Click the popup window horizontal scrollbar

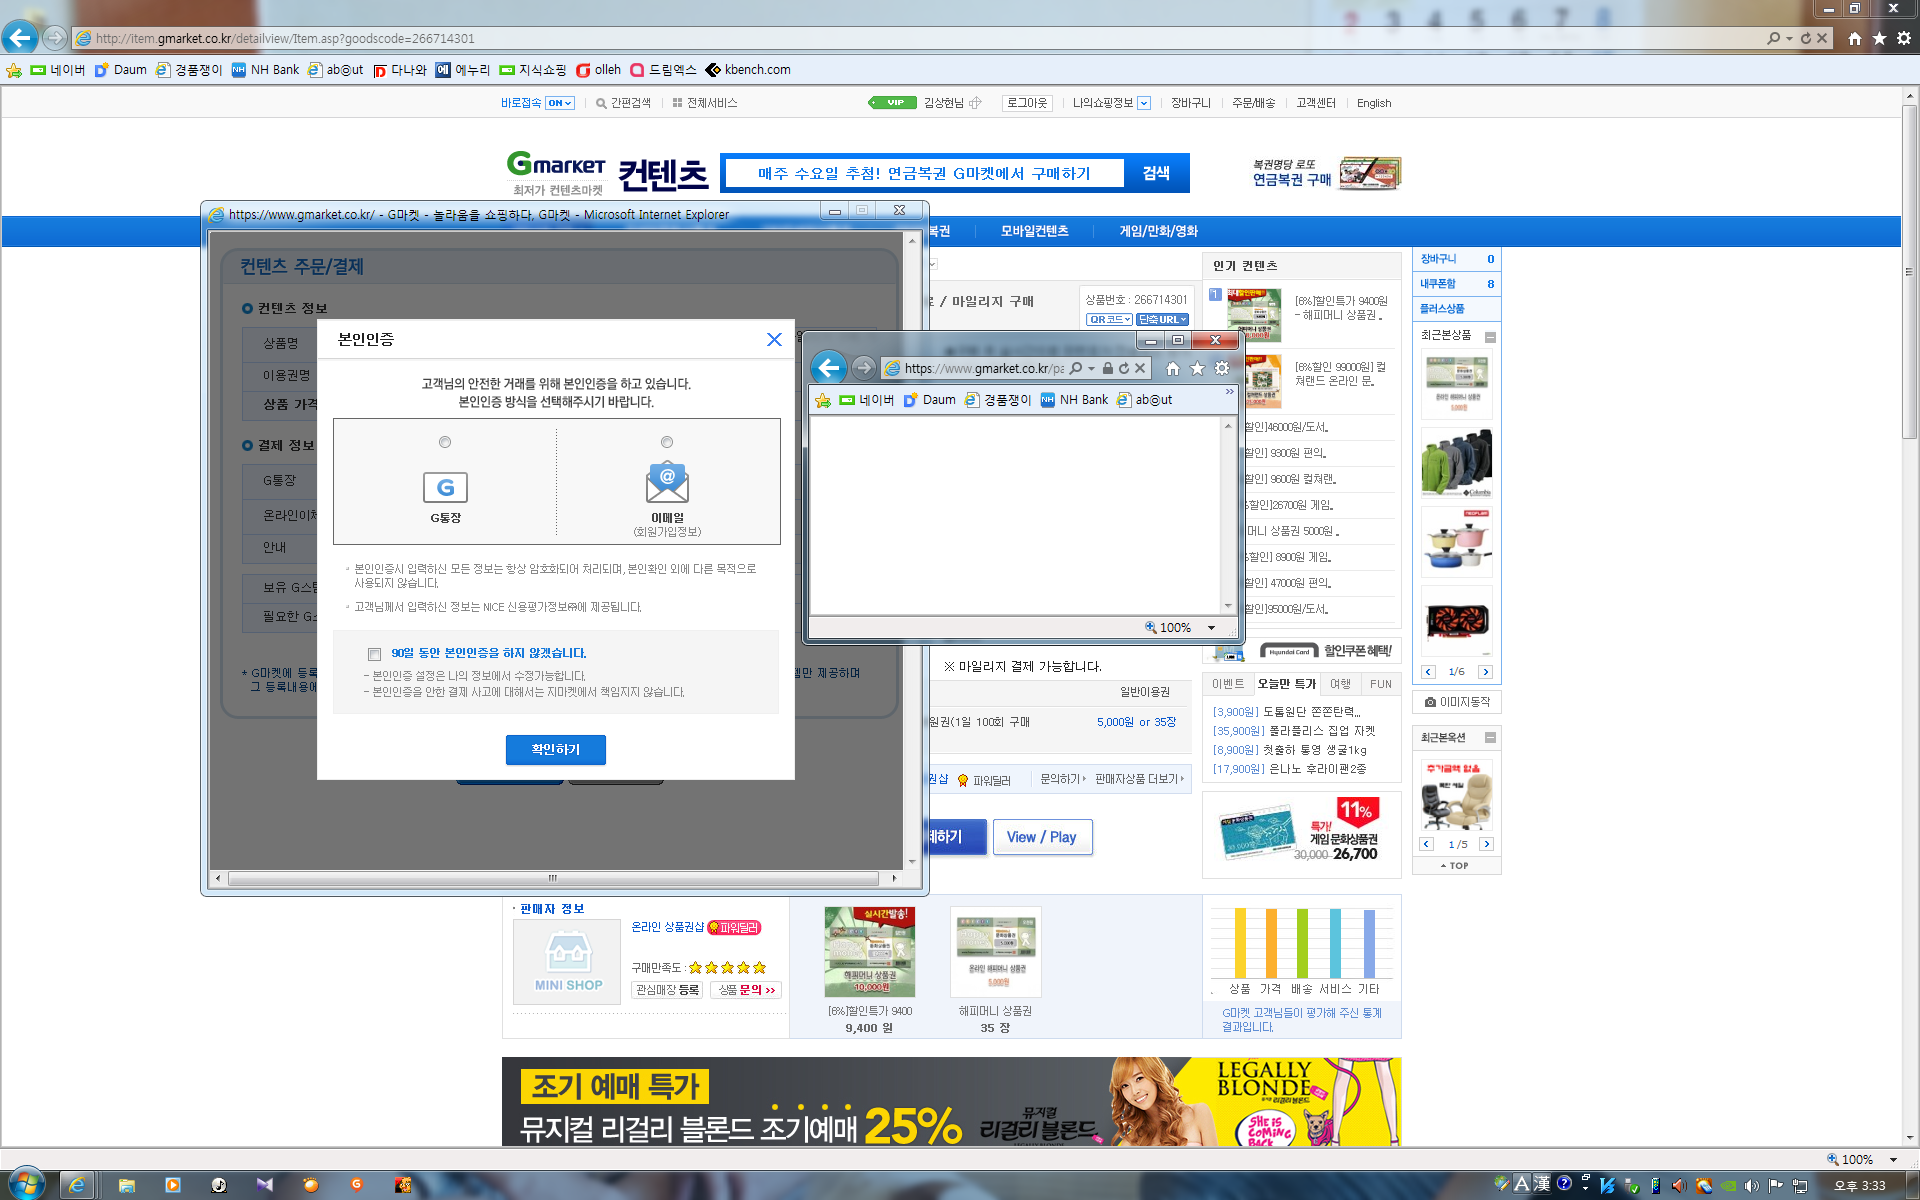pyautogui.click(x=553, y=879)
